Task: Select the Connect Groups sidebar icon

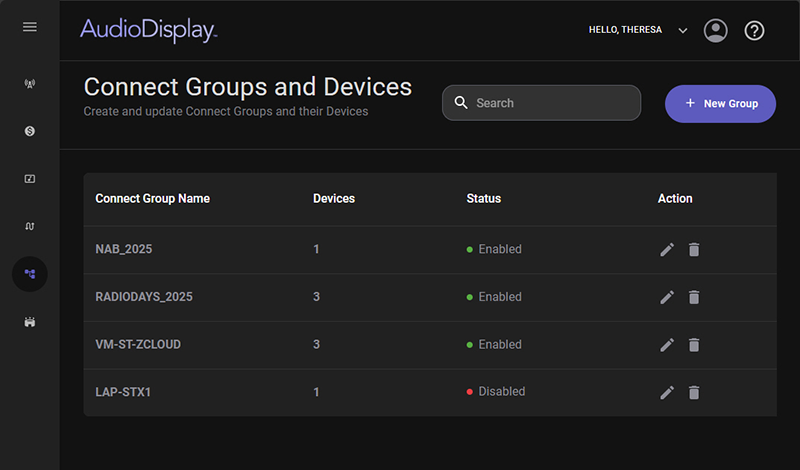Action: [x=30, y=274]
